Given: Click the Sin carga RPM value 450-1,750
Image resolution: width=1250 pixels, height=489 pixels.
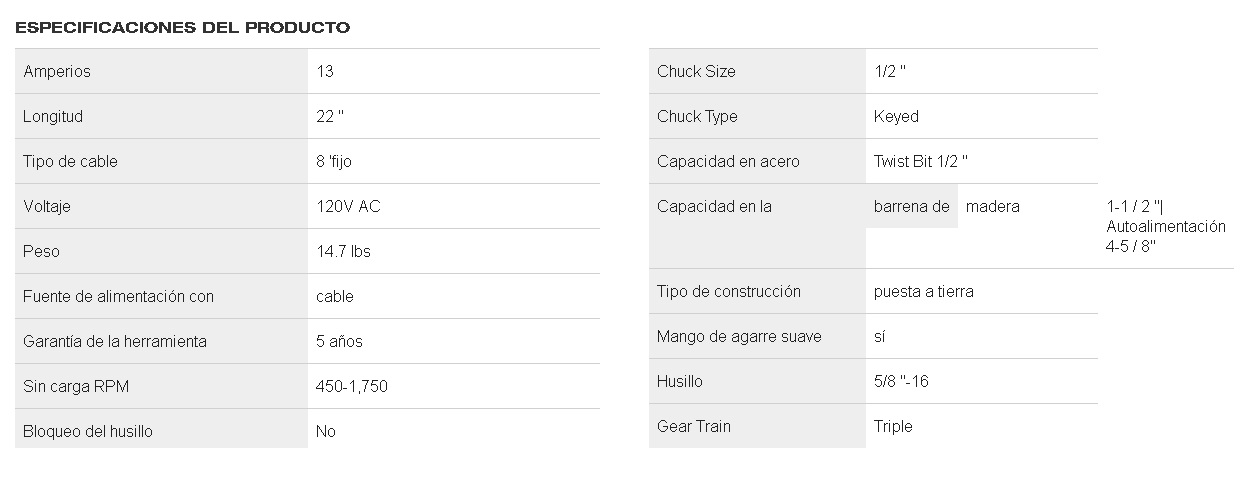Looking at the screenshot, I should click(x=352, y=386).
